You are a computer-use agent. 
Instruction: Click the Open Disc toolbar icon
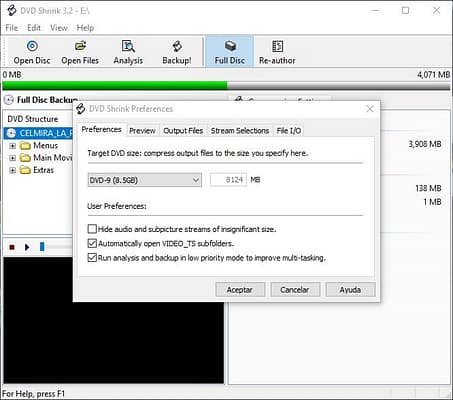32,46
